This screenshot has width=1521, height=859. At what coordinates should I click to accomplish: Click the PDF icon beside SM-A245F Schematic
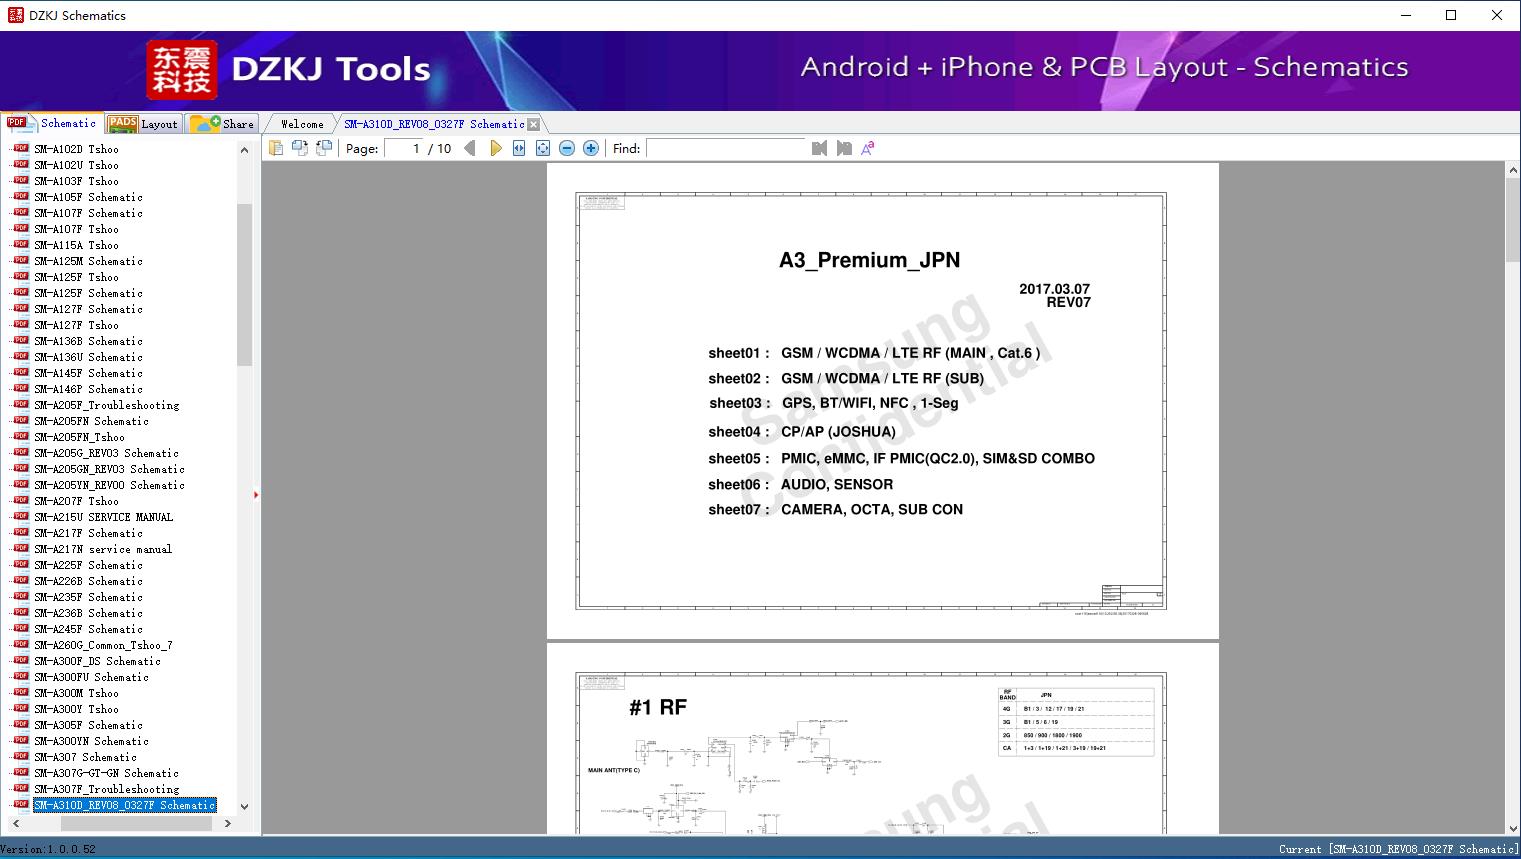click(x=20, y=628)
